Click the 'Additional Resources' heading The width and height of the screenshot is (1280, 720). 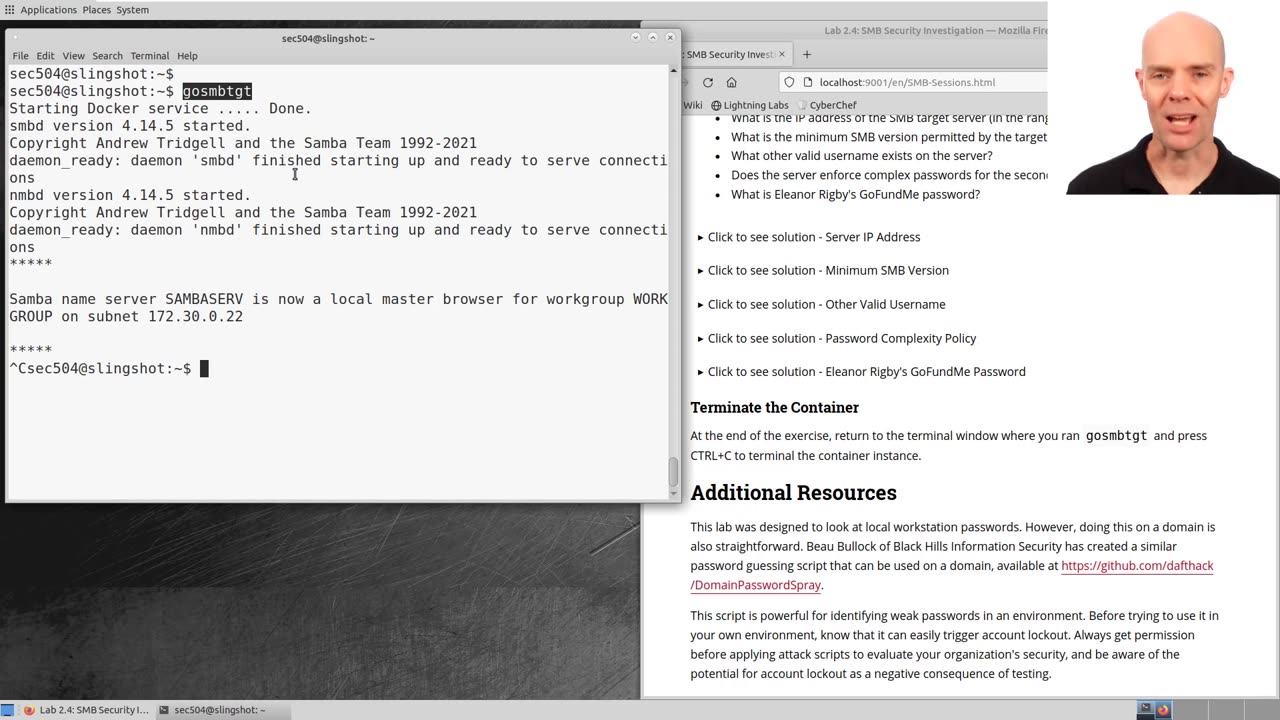pyautogui.click(x=793, y=493)
